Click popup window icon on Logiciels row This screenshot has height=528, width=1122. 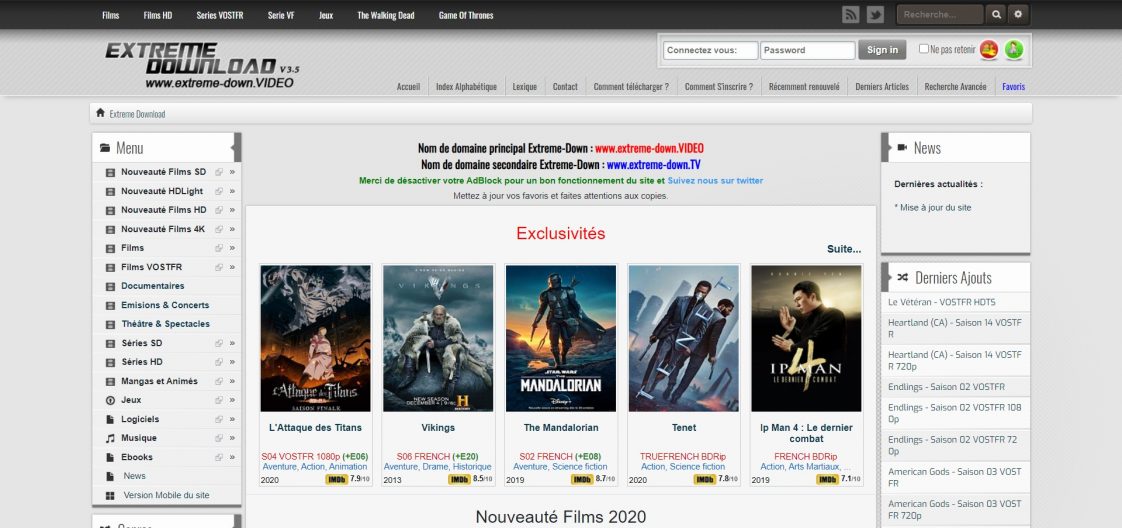click(x=219, y=419)
